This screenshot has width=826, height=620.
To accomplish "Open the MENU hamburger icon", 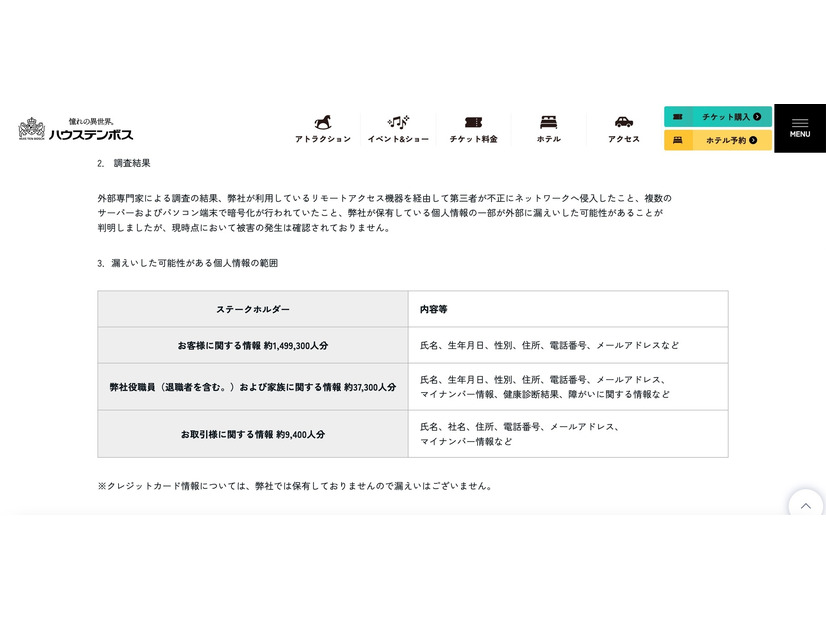I will pyautogui.click(x=799, y=122).
